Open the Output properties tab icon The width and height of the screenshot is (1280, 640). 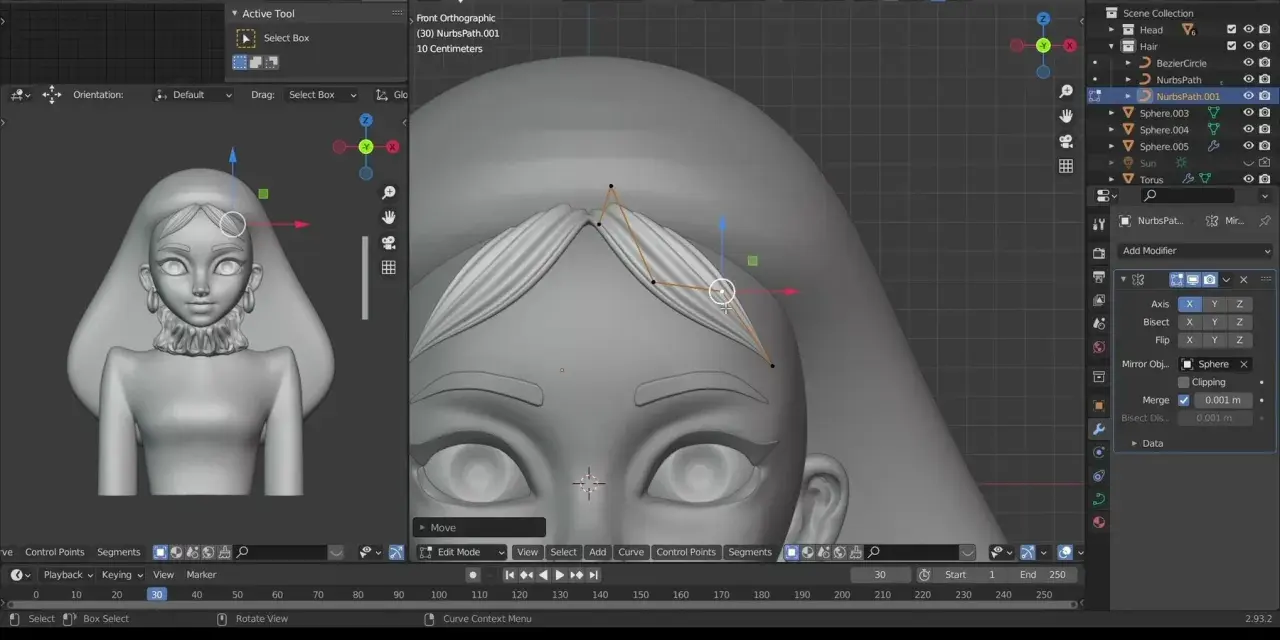tap(1099, 277)
